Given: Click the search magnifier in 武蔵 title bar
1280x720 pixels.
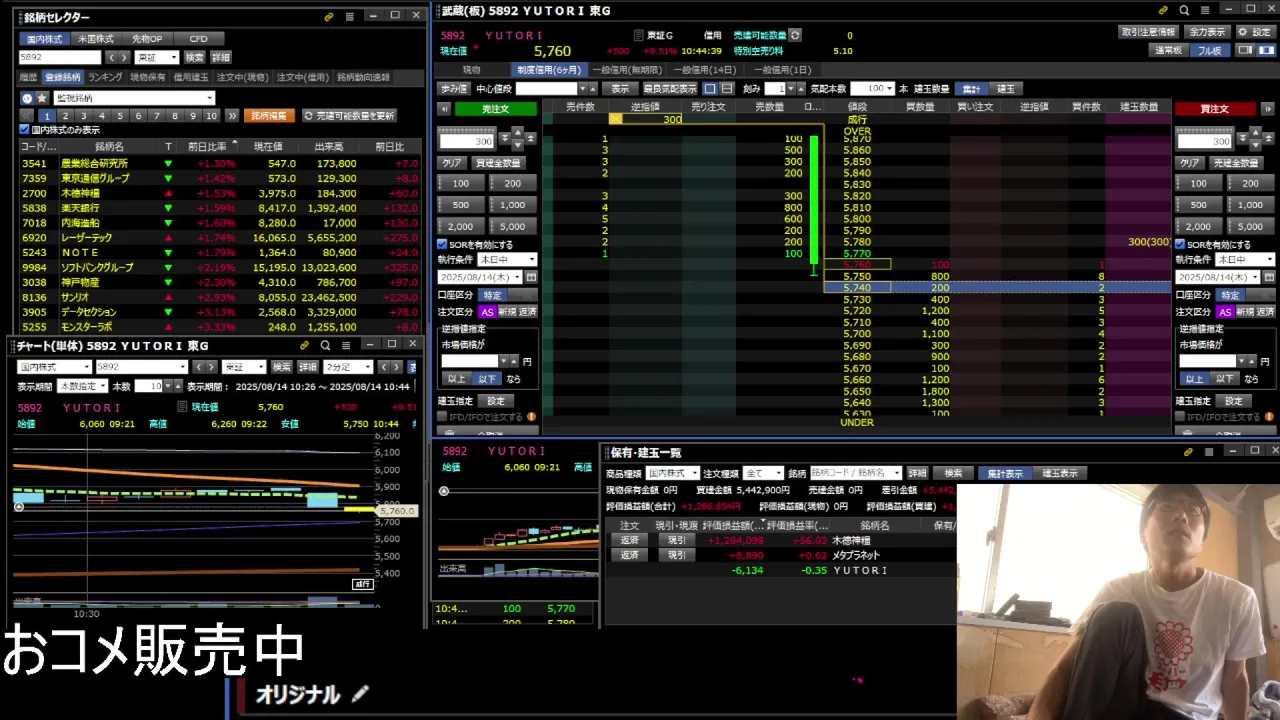Looking at the screenshot, I should (x=1184, y=10).
